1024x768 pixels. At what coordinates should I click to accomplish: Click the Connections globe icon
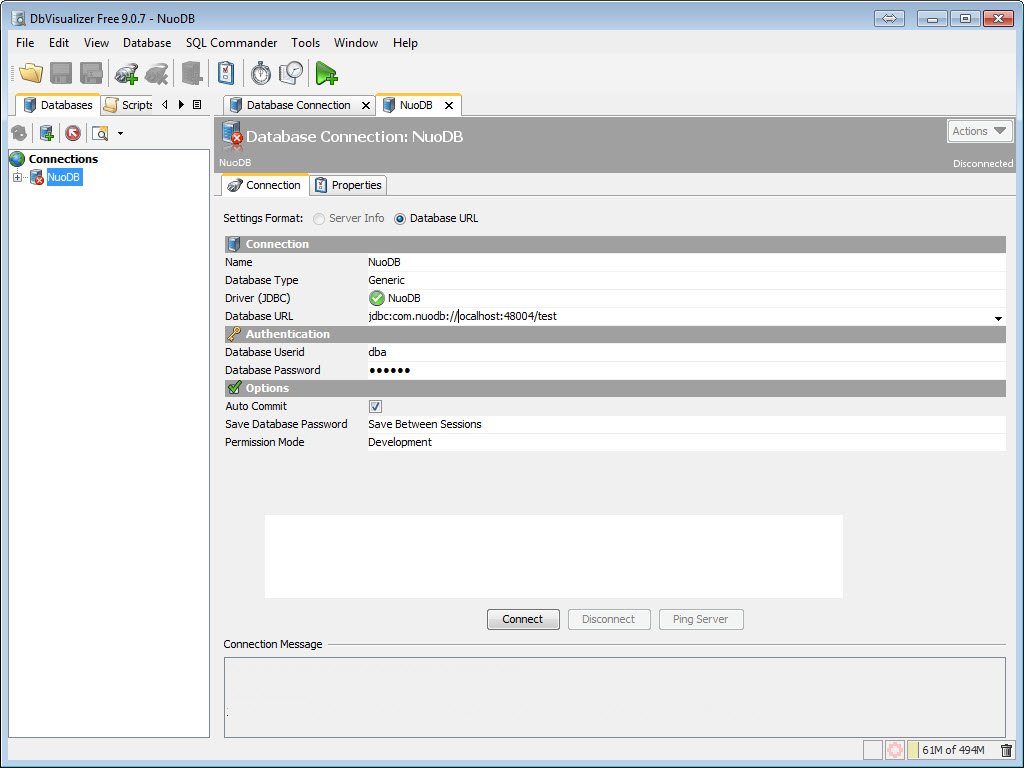click(17, 159)
